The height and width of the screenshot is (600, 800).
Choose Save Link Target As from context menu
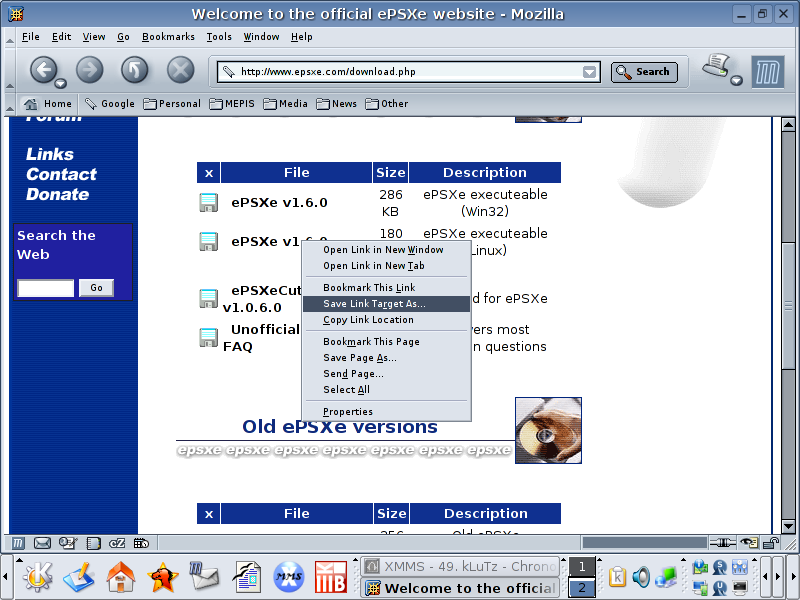tap(374, 304)
